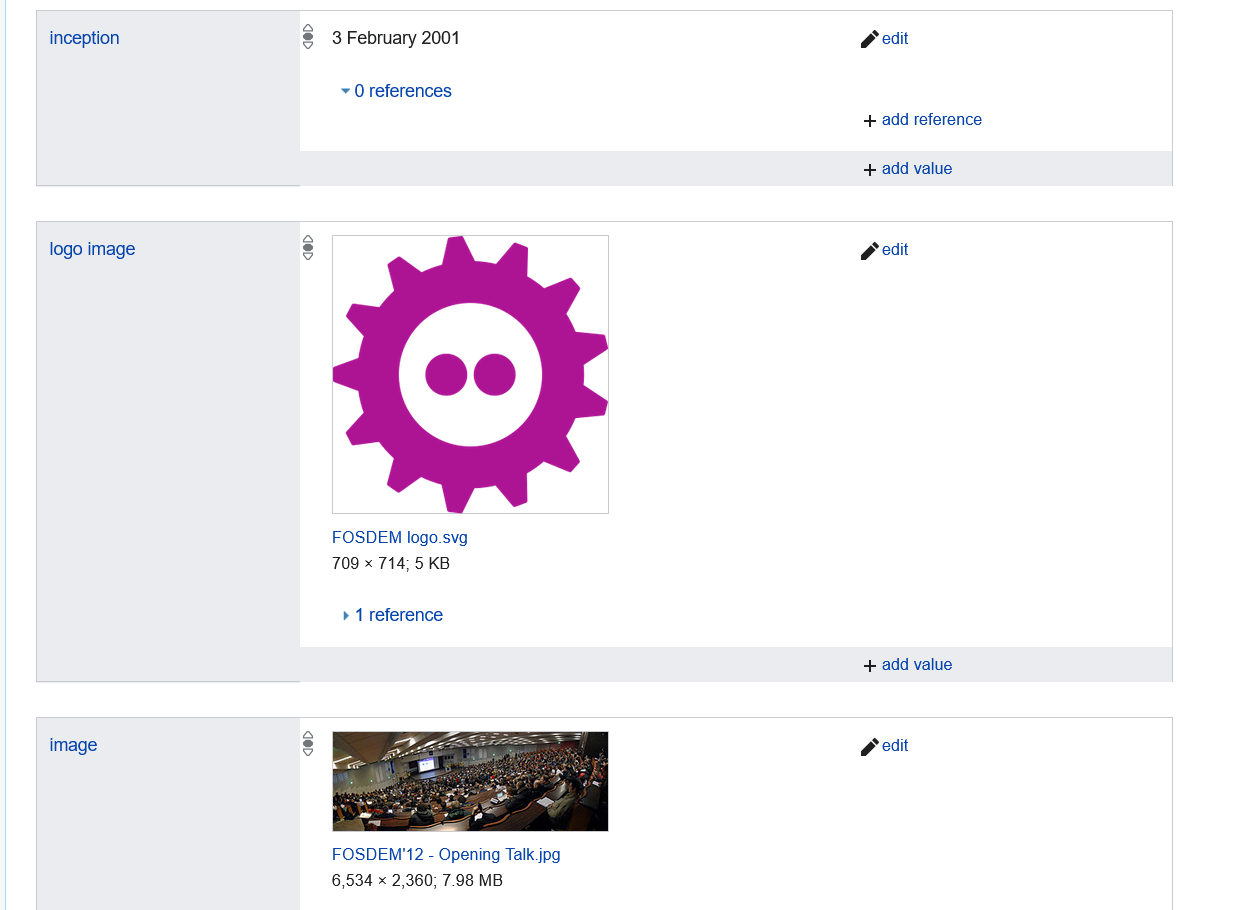
Task: Click pencil edit icon for image statement
Action: click(x=869, y=746)
